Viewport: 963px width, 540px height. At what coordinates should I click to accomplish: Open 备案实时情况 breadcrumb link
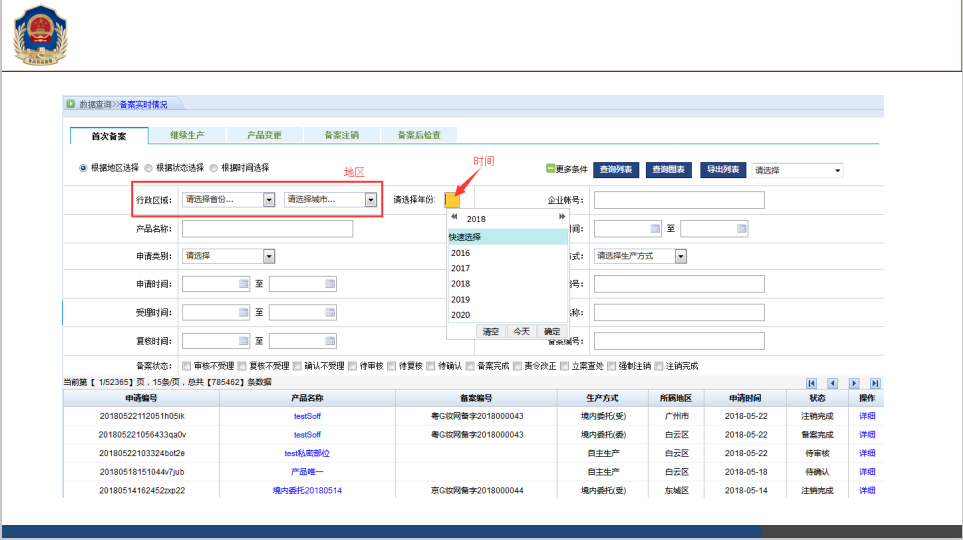coord(143,104)
